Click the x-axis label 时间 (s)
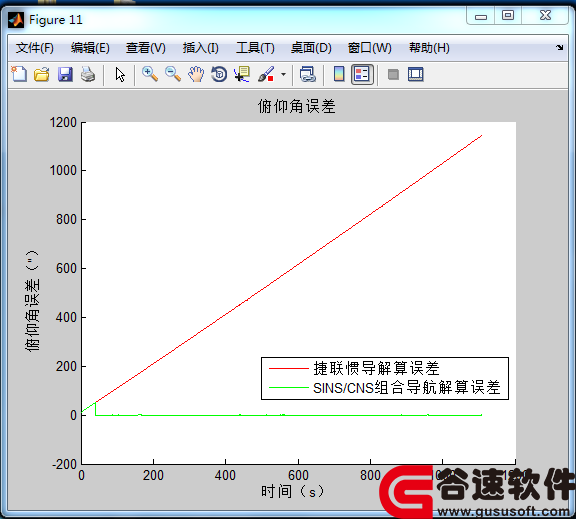Screen dimensions: 576x519 293,491
